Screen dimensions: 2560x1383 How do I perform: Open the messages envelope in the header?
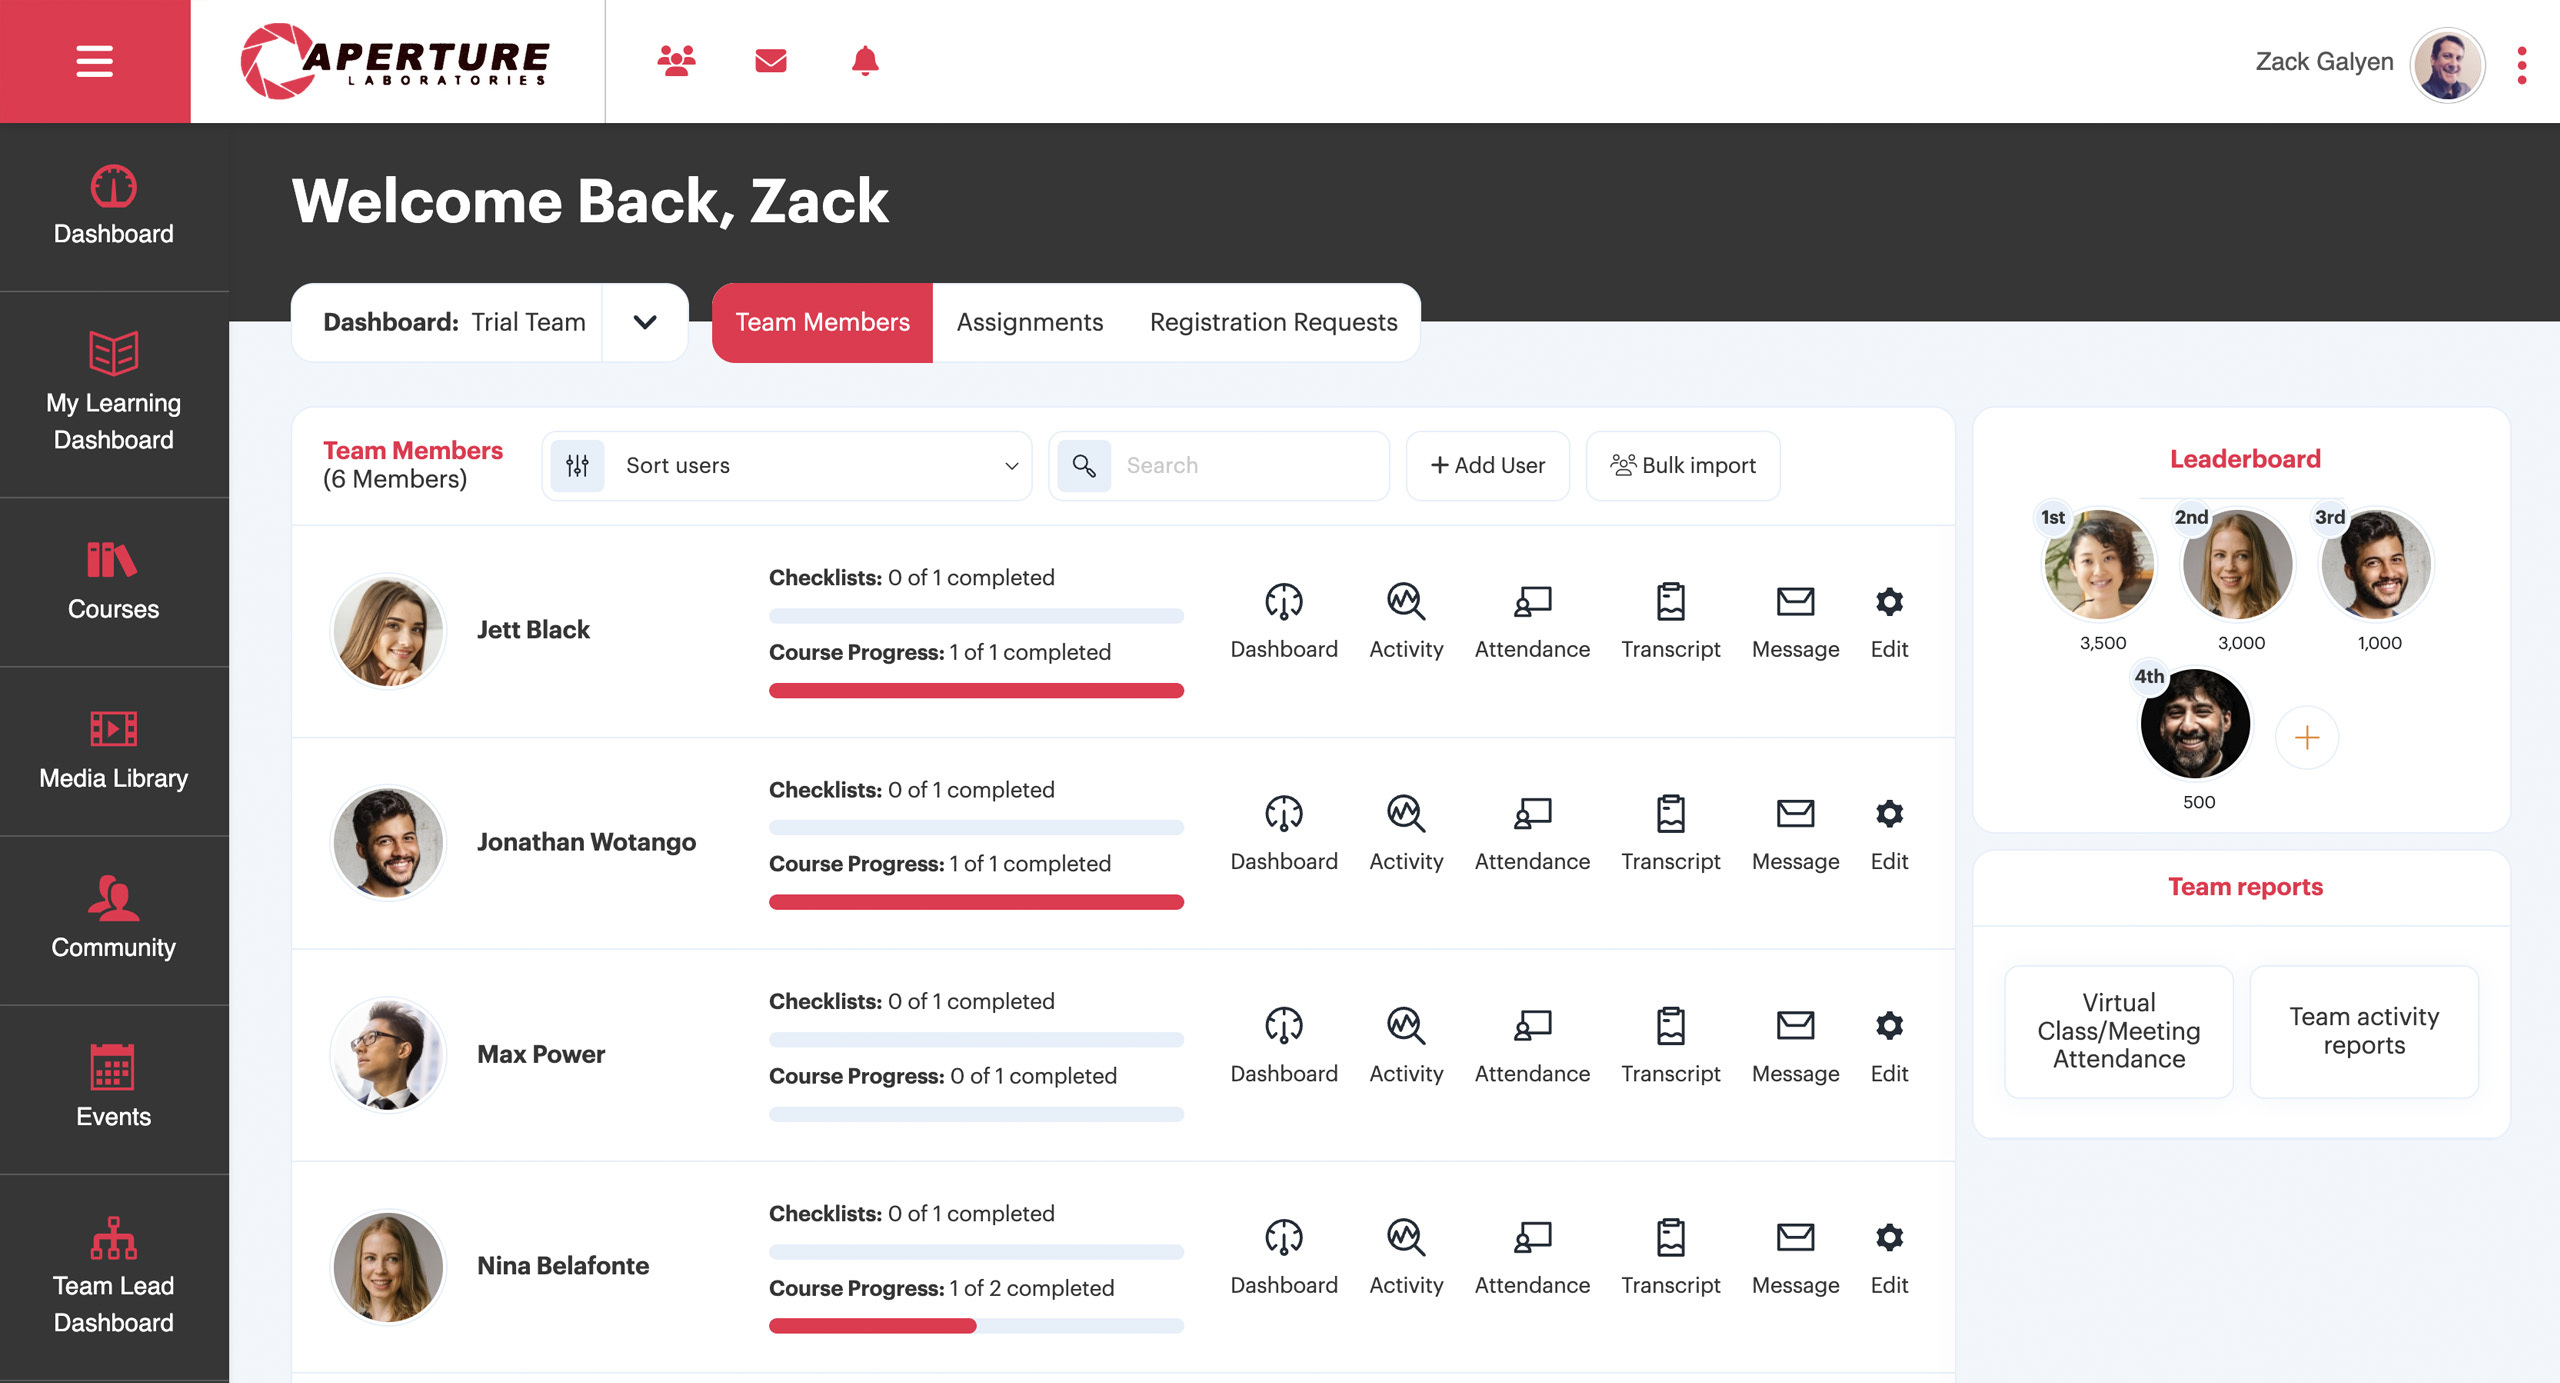770,61
